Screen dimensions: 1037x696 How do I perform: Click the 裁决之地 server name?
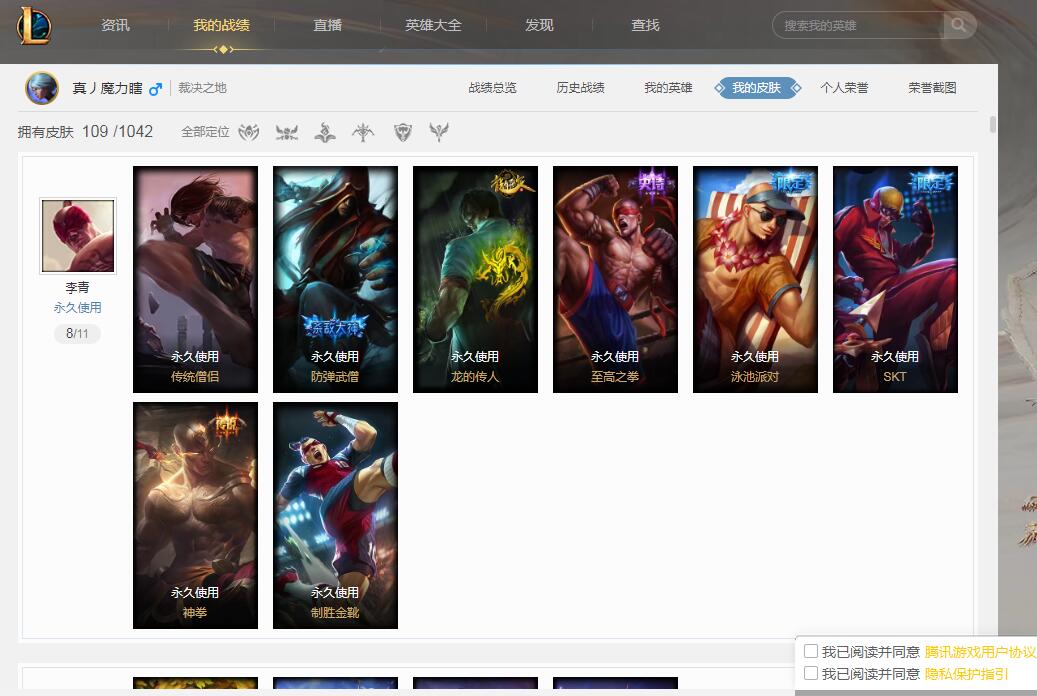[x=202, y=88]
